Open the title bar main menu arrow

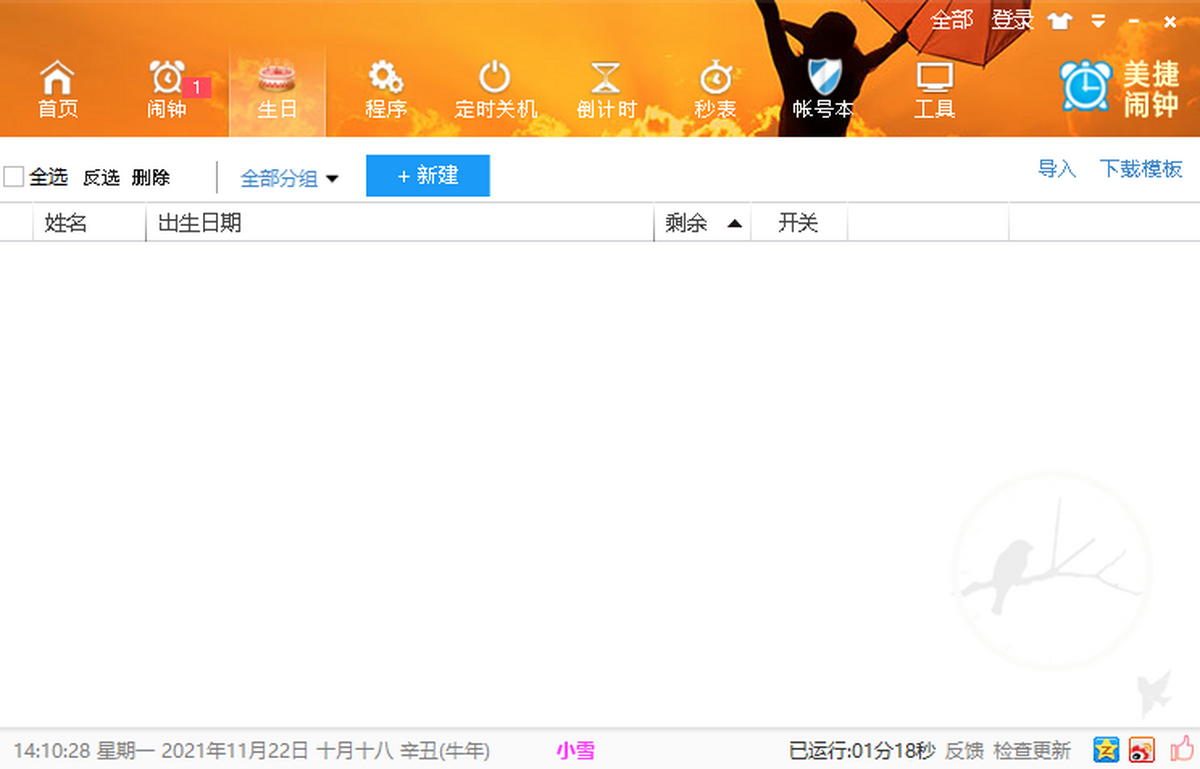pyautogui.click(x=1099, y=21)
